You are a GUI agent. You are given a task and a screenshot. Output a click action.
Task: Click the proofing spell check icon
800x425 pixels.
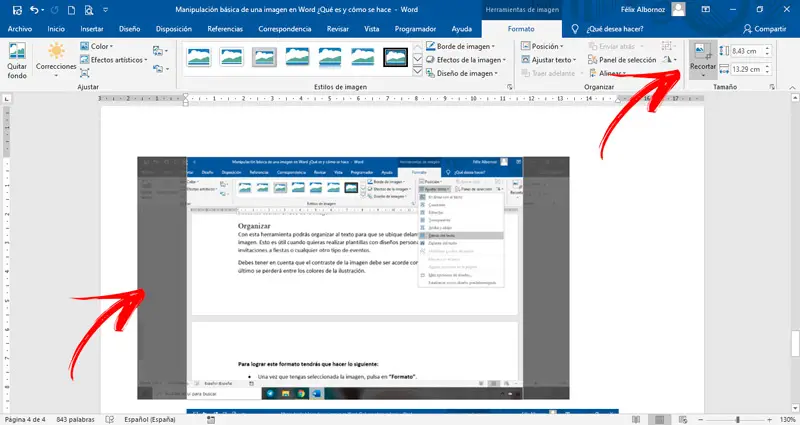(109, 419)
